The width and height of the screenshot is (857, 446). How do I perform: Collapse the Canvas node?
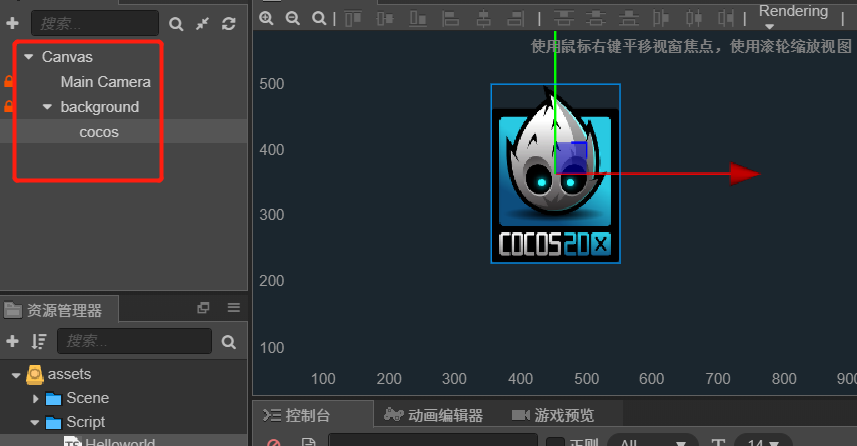coord(29,57)
